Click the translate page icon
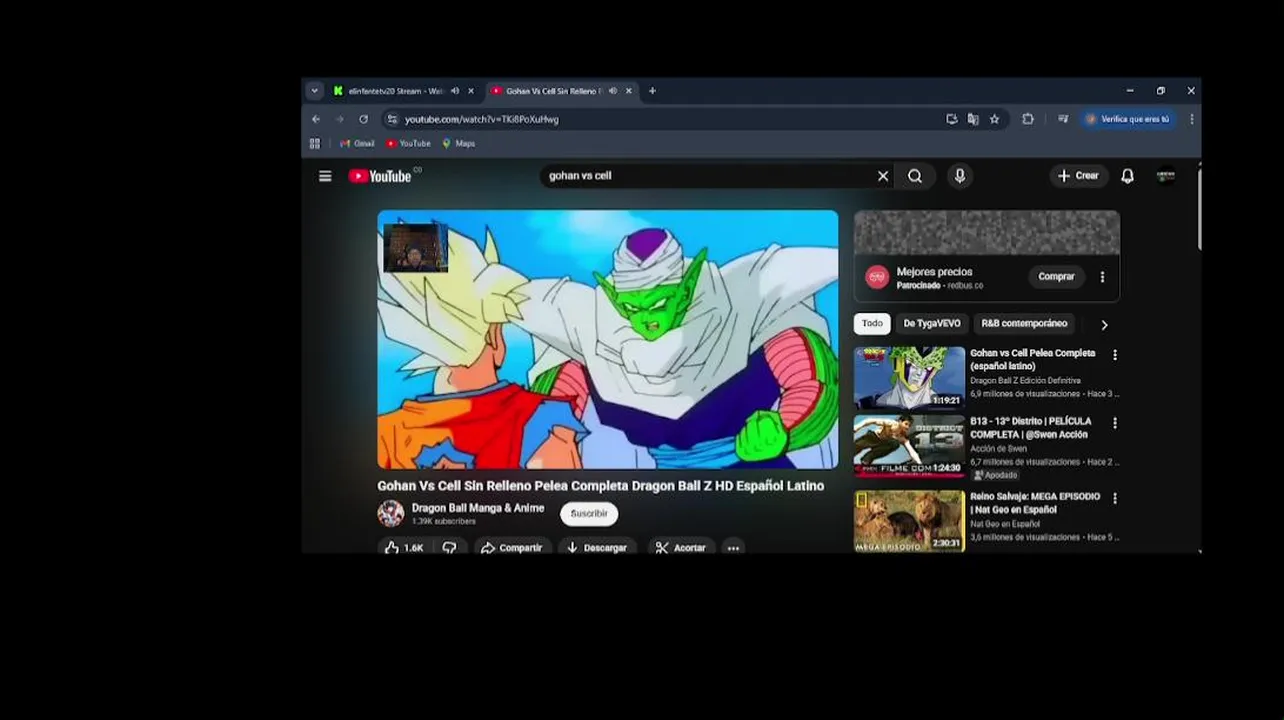The width and height of the screenshot is (1284, 720). click(973, 119)
